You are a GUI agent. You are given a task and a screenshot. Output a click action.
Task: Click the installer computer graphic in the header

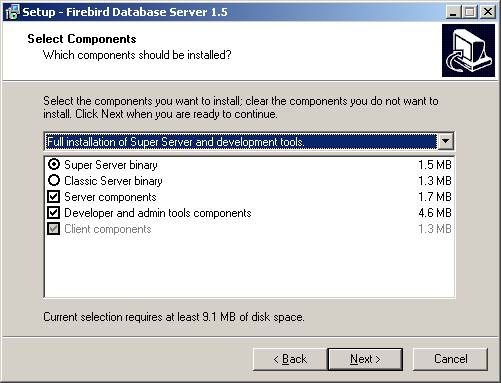pos(468,50)
